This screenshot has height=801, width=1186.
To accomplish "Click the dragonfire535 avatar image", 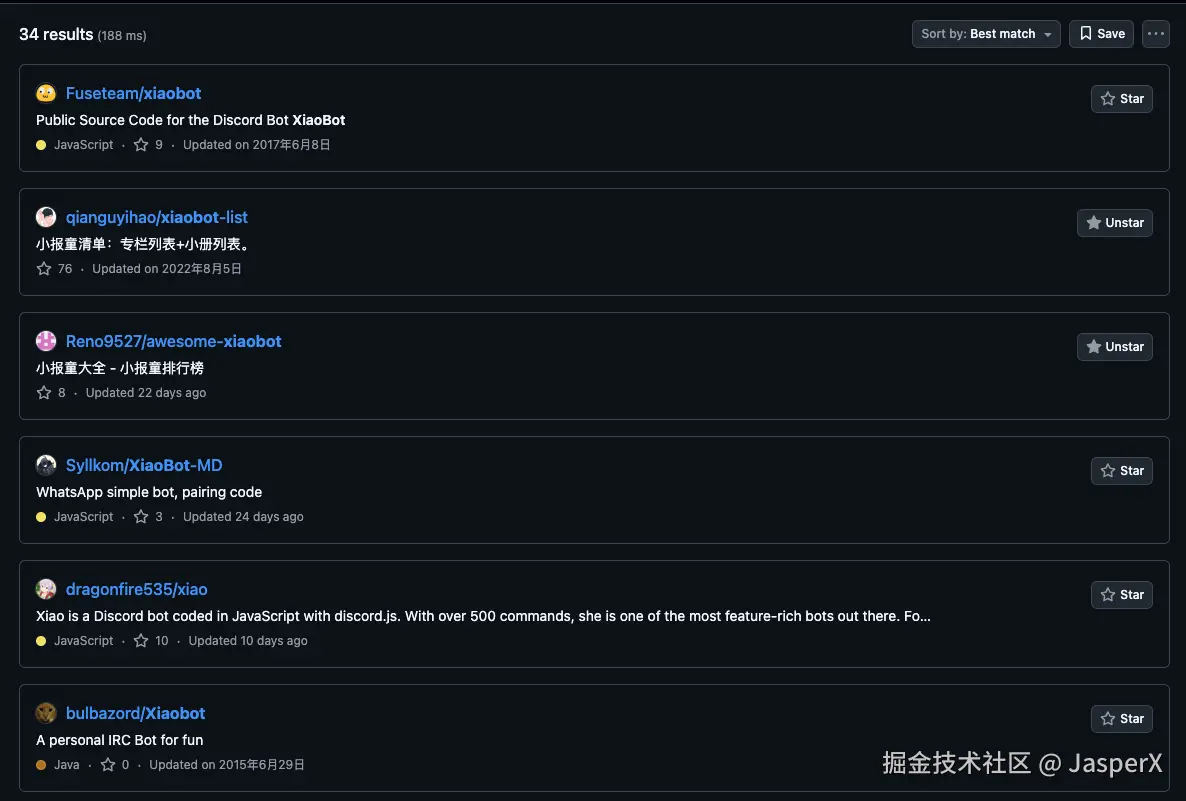I will (x=46, y=588).
